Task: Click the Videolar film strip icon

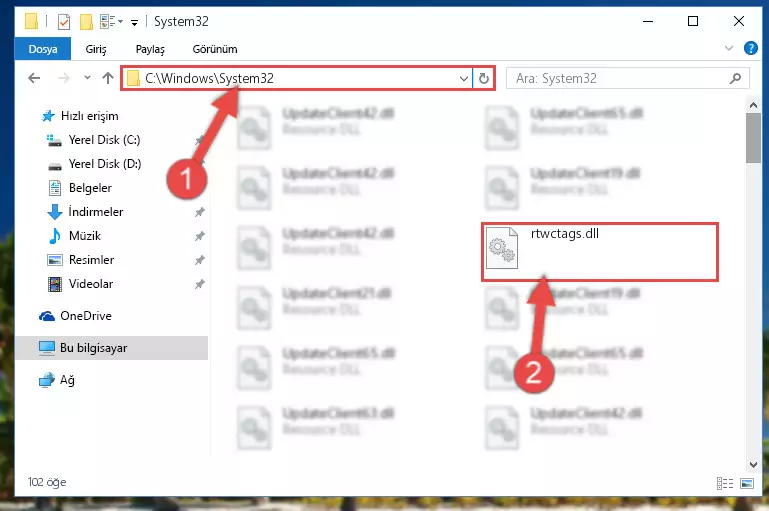Action: (x=55, y=284)
